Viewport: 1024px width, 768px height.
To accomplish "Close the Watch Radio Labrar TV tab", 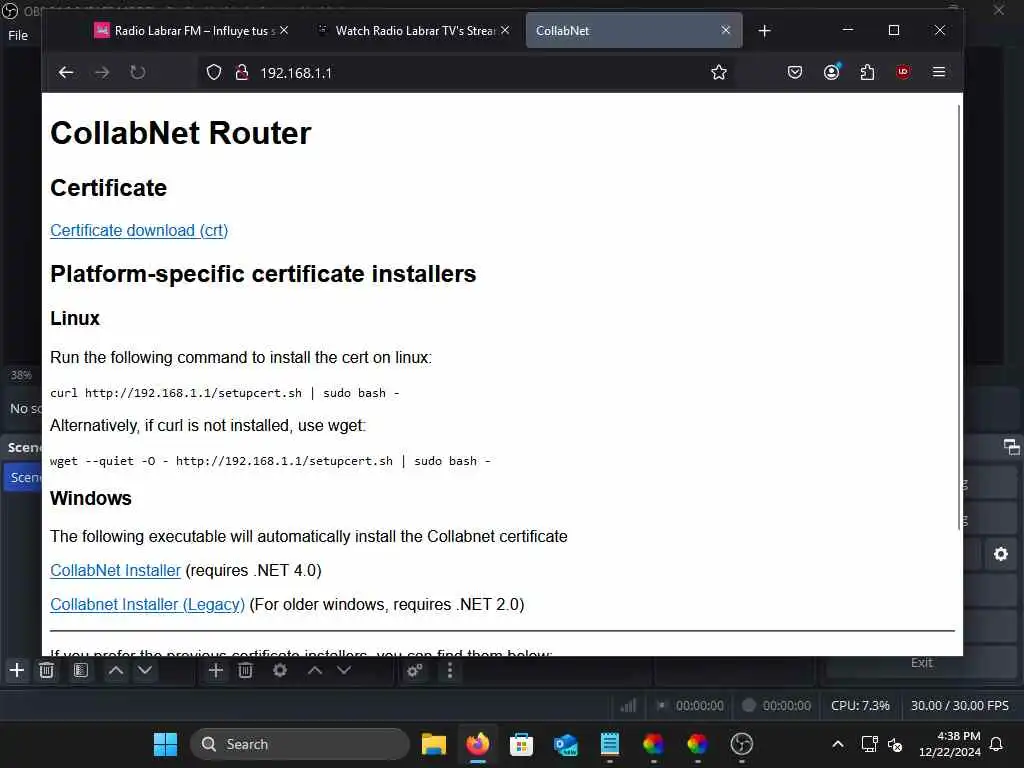I will [505, 30].
